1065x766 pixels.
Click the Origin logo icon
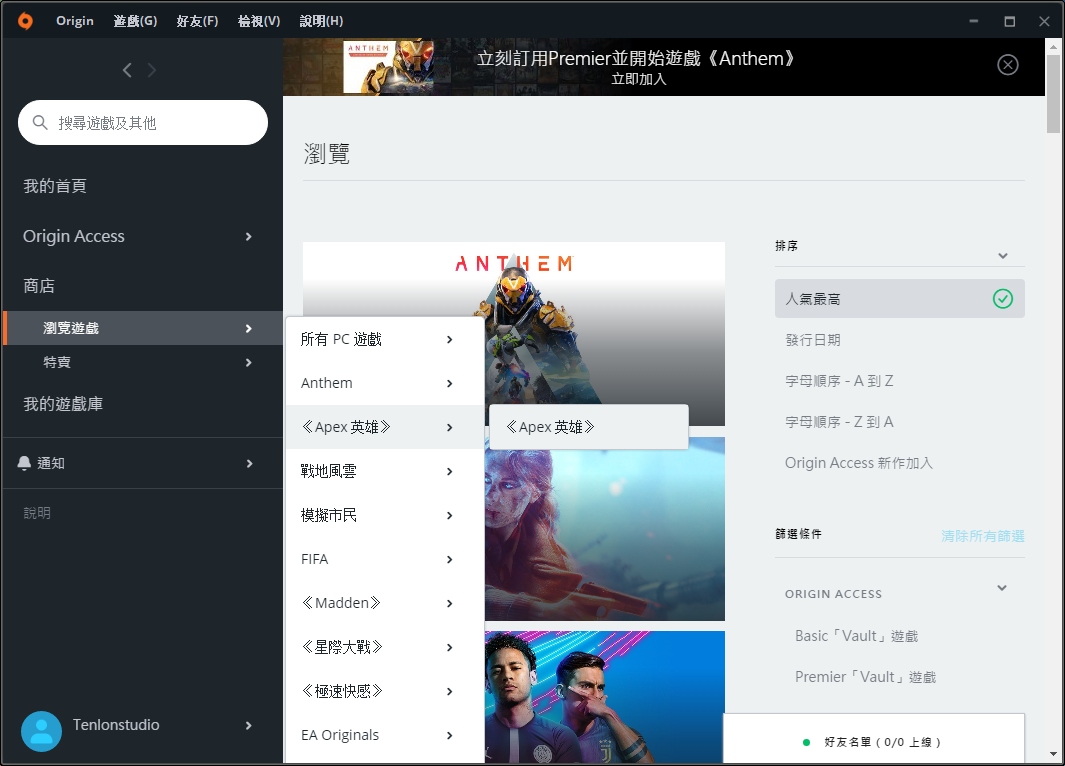pyautogui.click(x=25, y=21)
